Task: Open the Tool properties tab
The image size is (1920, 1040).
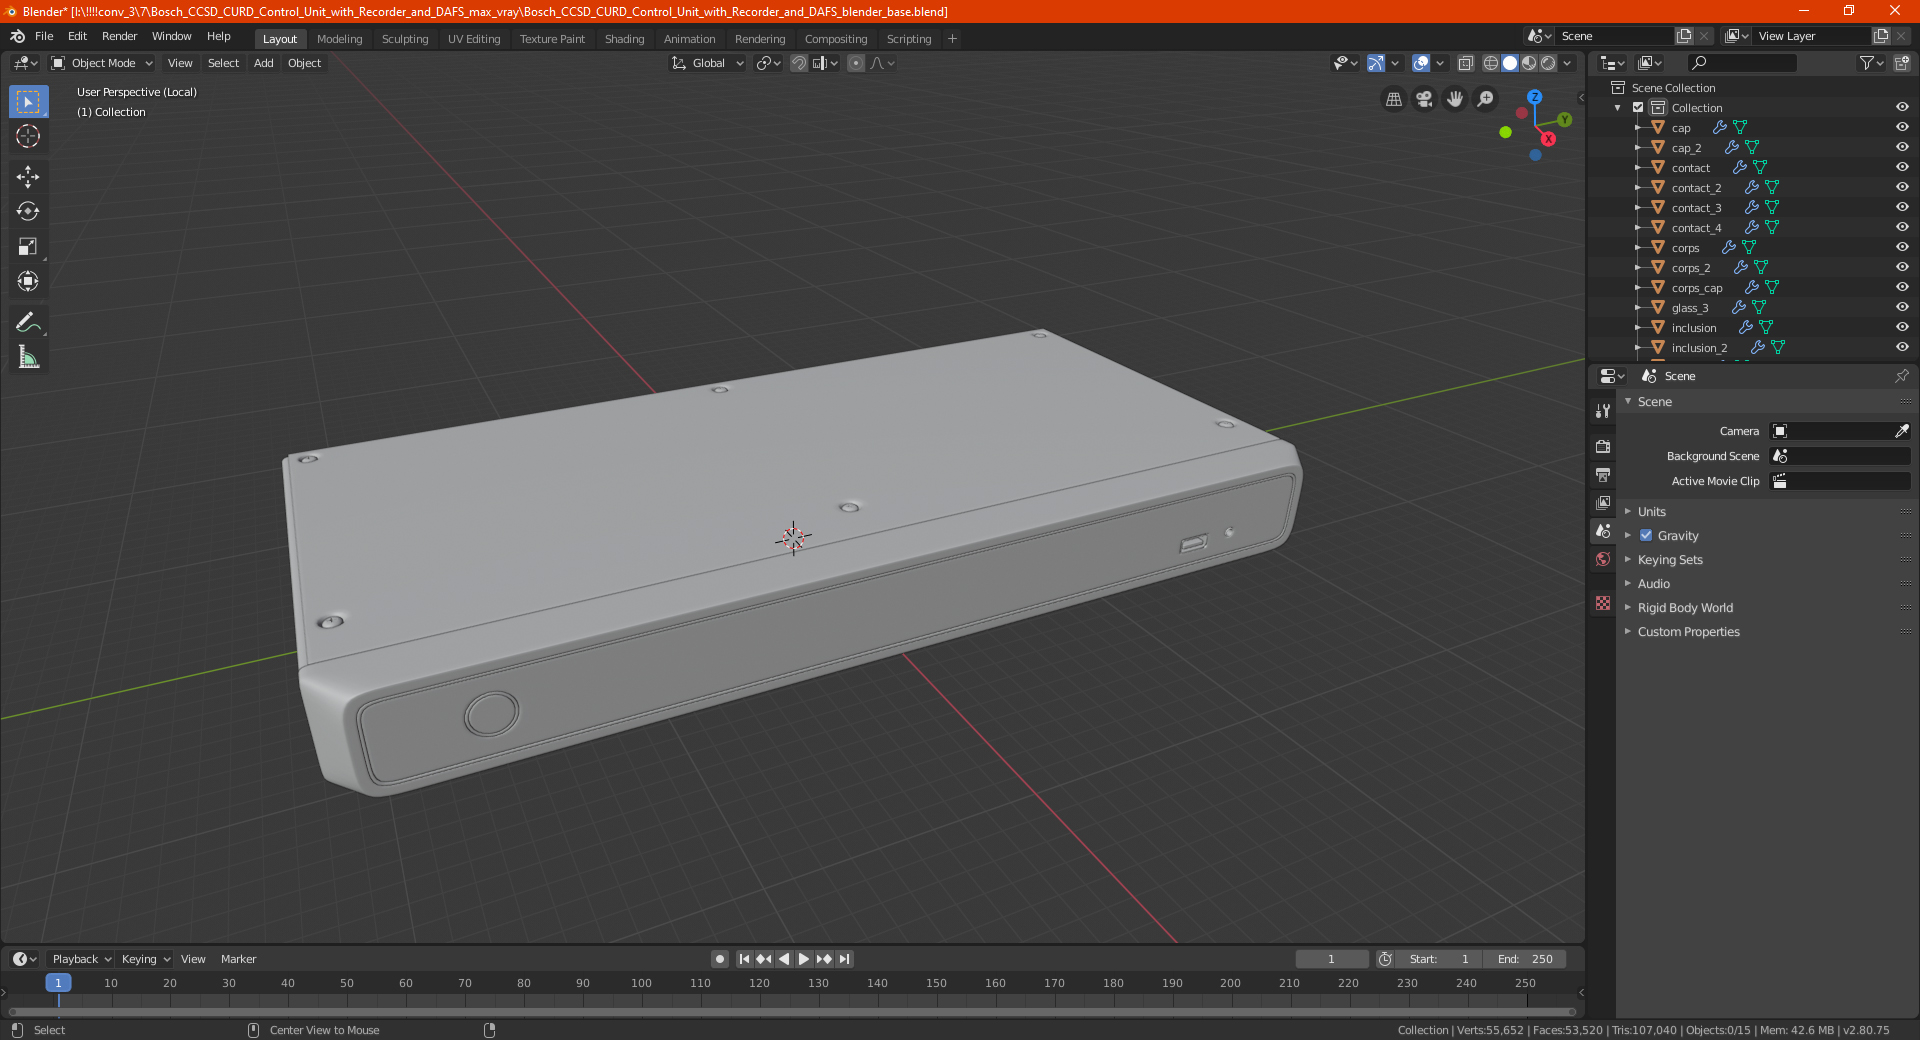Action: 1603,411
